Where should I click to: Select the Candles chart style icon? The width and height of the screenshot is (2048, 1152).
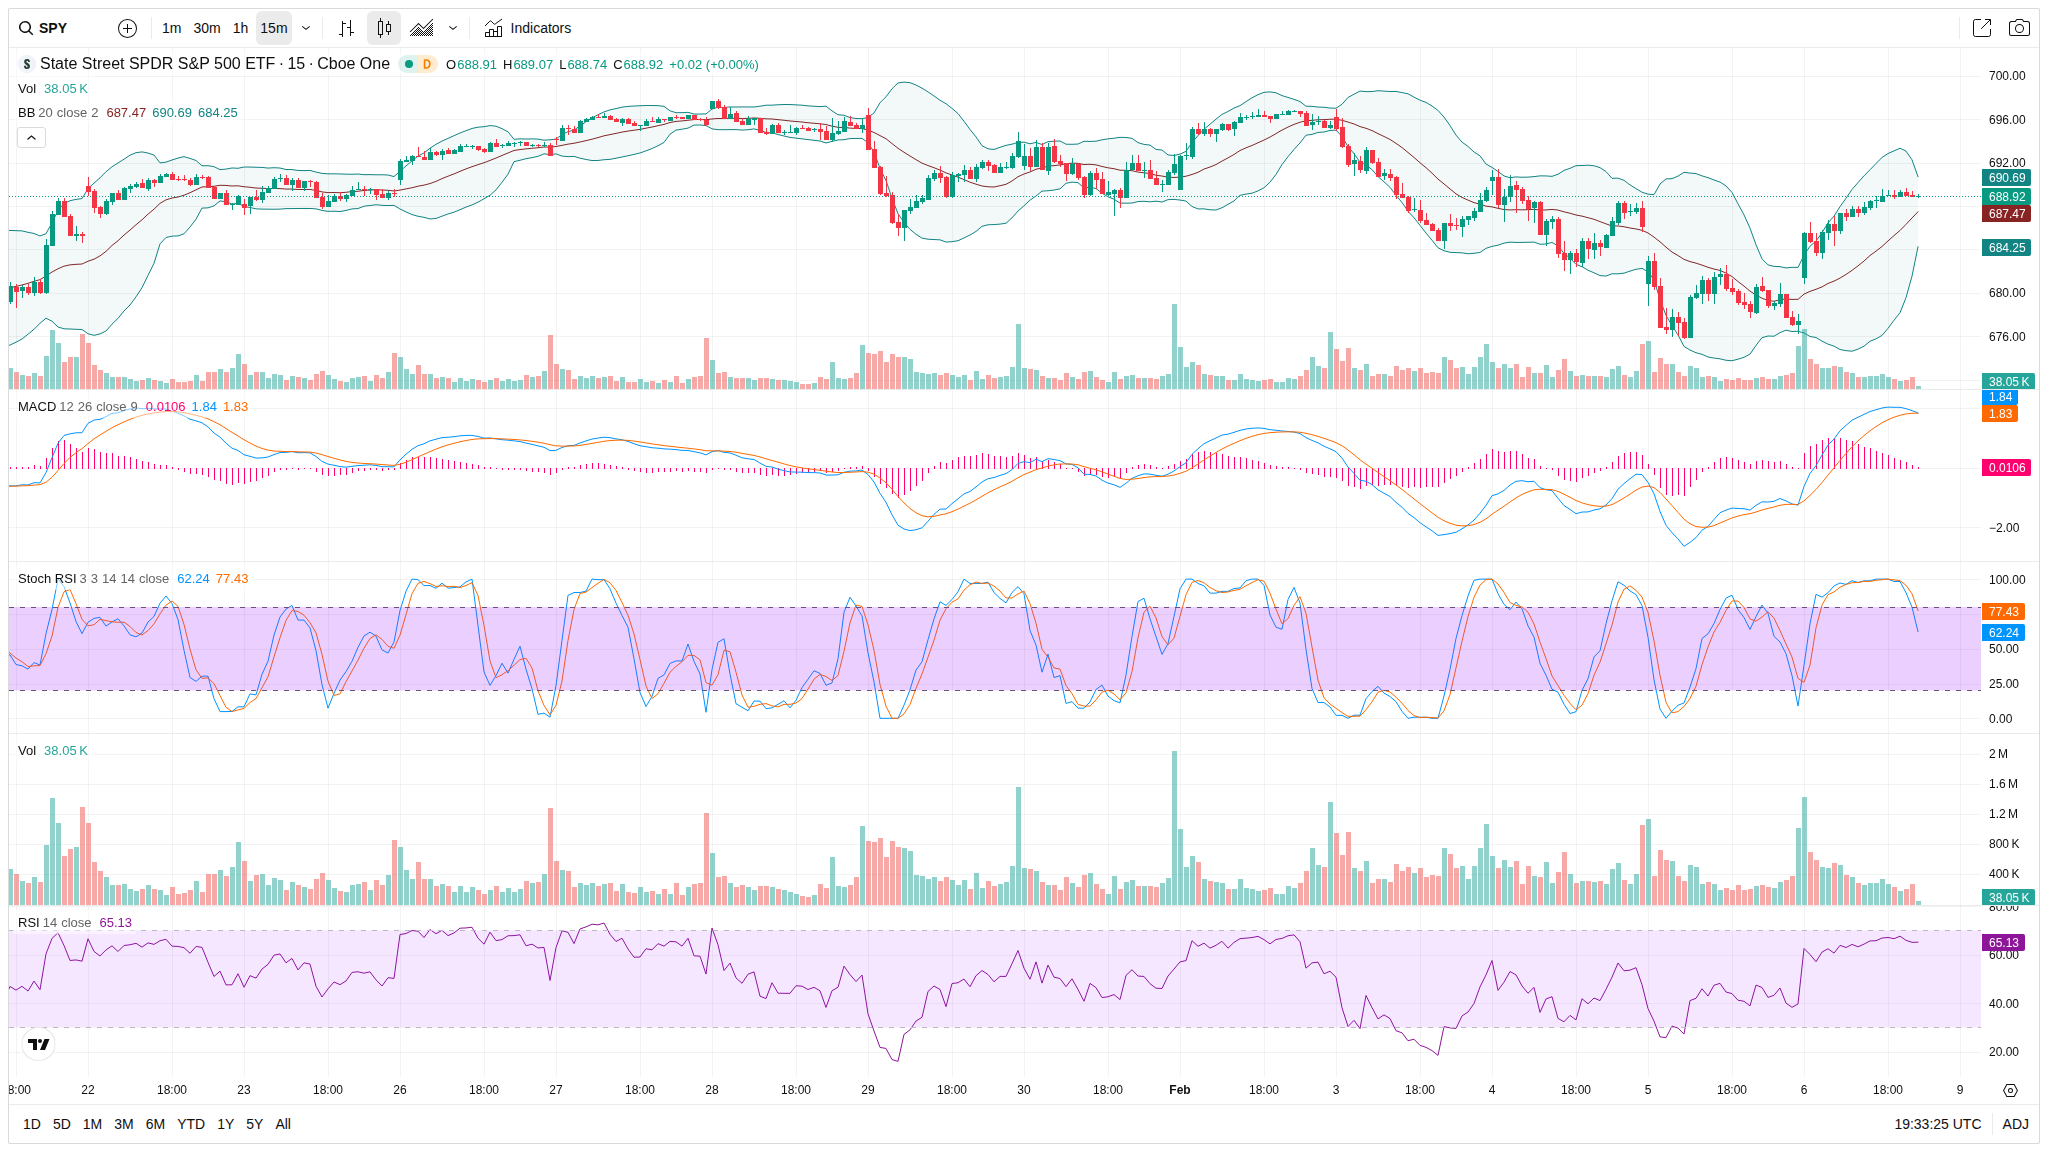pyautogui.click(x=384, y=28)
